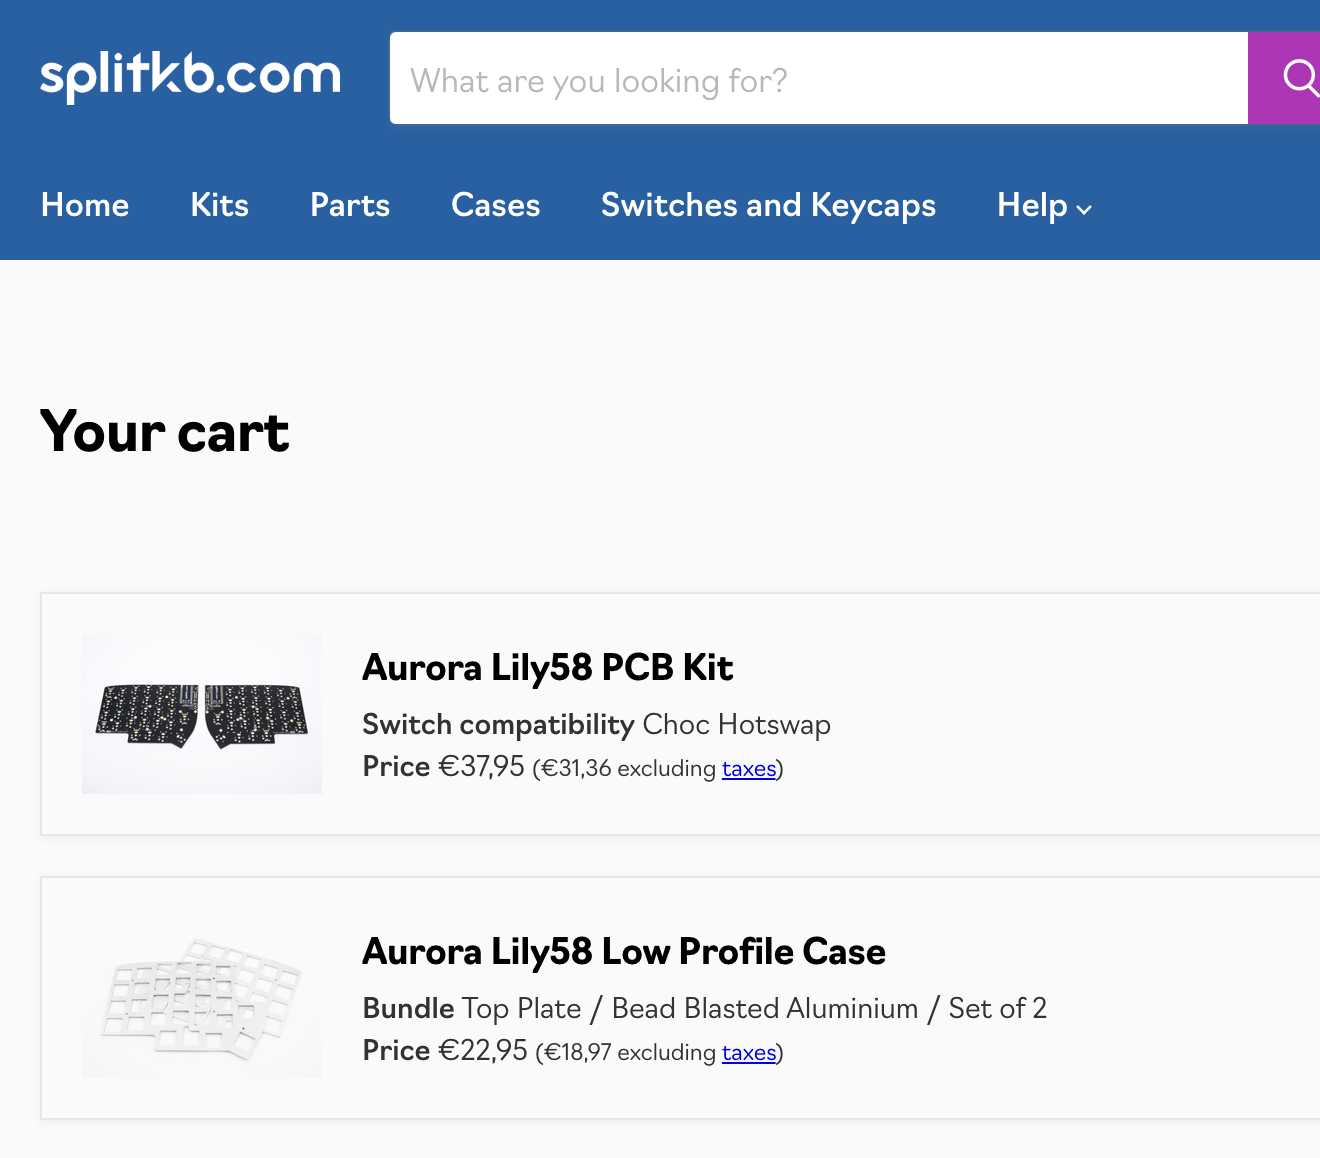Expand the Help chevron arrow
1320x1158 pixels.
(x=1084, y=209)
